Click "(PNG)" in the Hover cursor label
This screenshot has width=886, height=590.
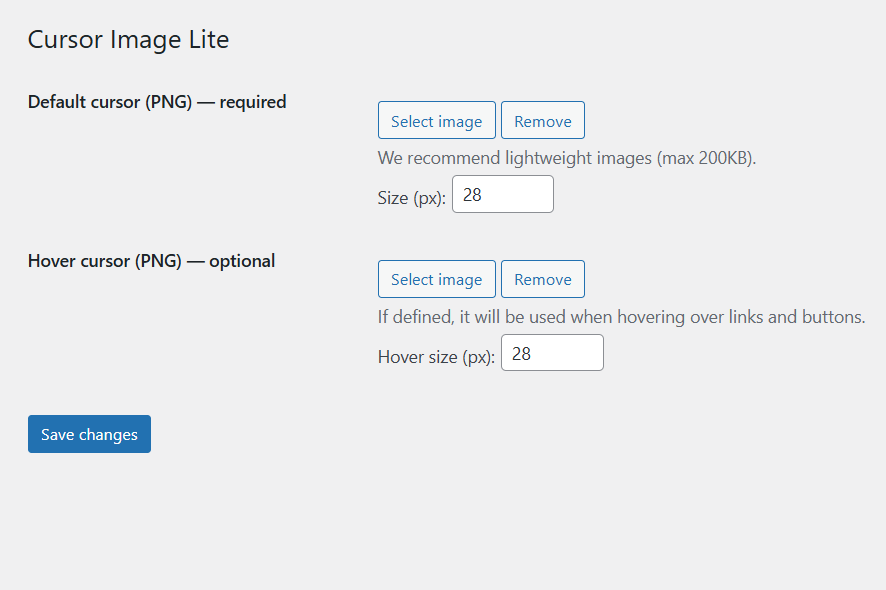[158, 261]
